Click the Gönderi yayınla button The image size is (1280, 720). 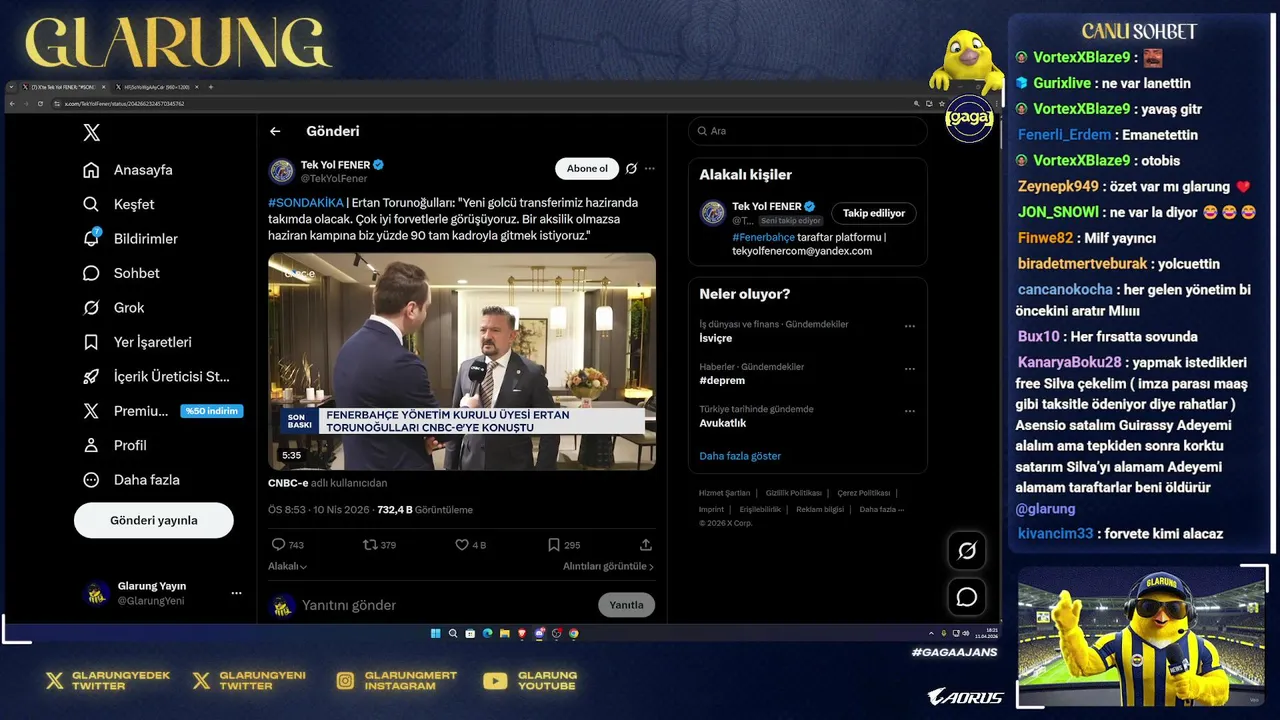pyautogui.click(x=154, y=520)
